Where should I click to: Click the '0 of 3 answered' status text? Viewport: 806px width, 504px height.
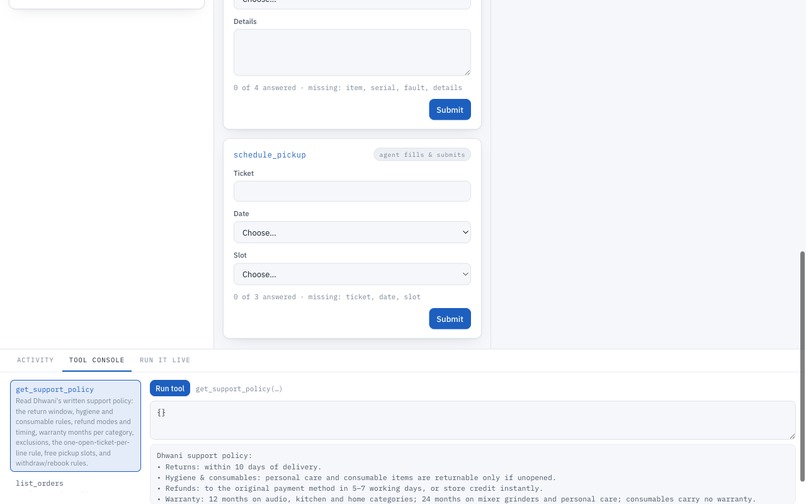[326, 297]
